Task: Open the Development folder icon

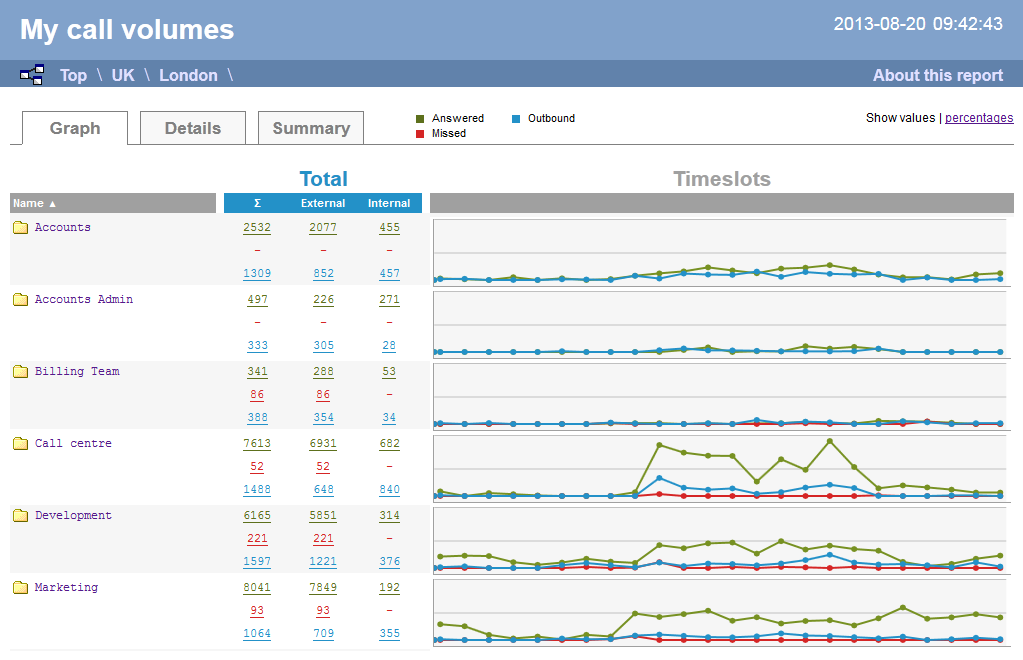Action: coord(20,516)
